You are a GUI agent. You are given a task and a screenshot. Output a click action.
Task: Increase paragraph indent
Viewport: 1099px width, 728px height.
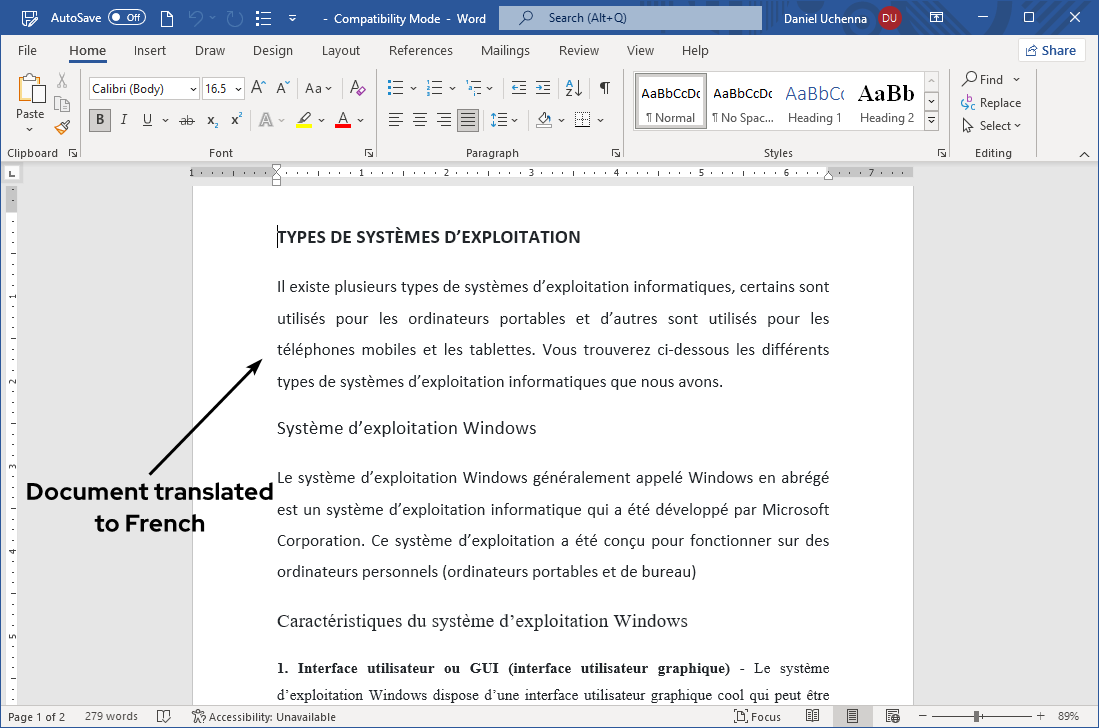[x=544, y=88]
